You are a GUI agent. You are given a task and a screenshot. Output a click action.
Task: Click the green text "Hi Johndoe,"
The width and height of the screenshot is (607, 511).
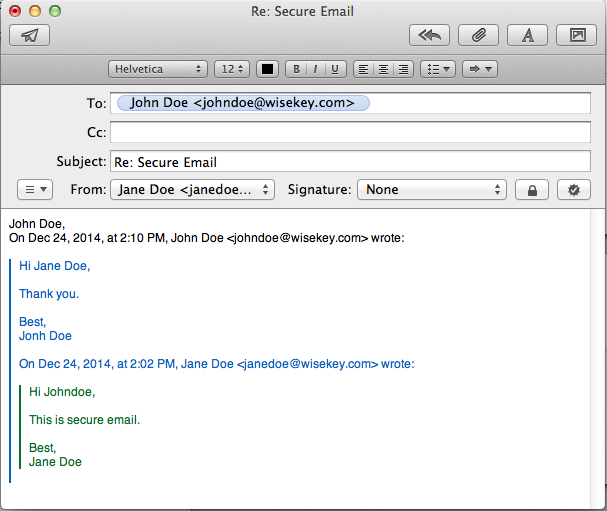pos(62,392)
